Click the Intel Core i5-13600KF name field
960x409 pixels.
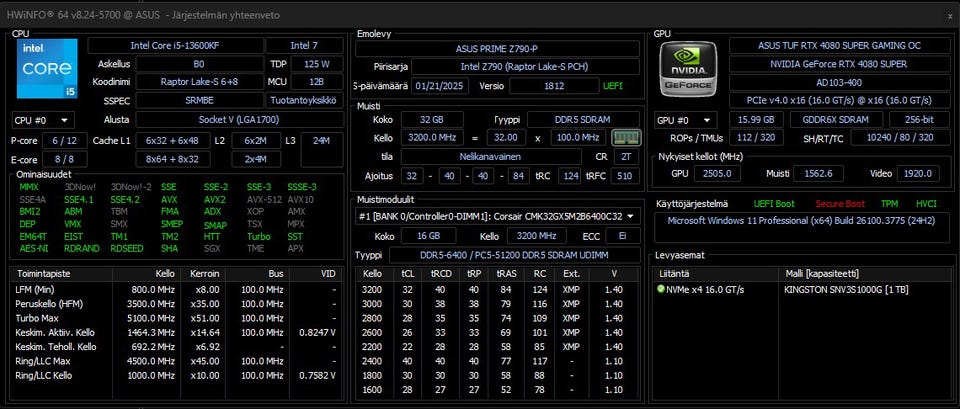(171, 45)
